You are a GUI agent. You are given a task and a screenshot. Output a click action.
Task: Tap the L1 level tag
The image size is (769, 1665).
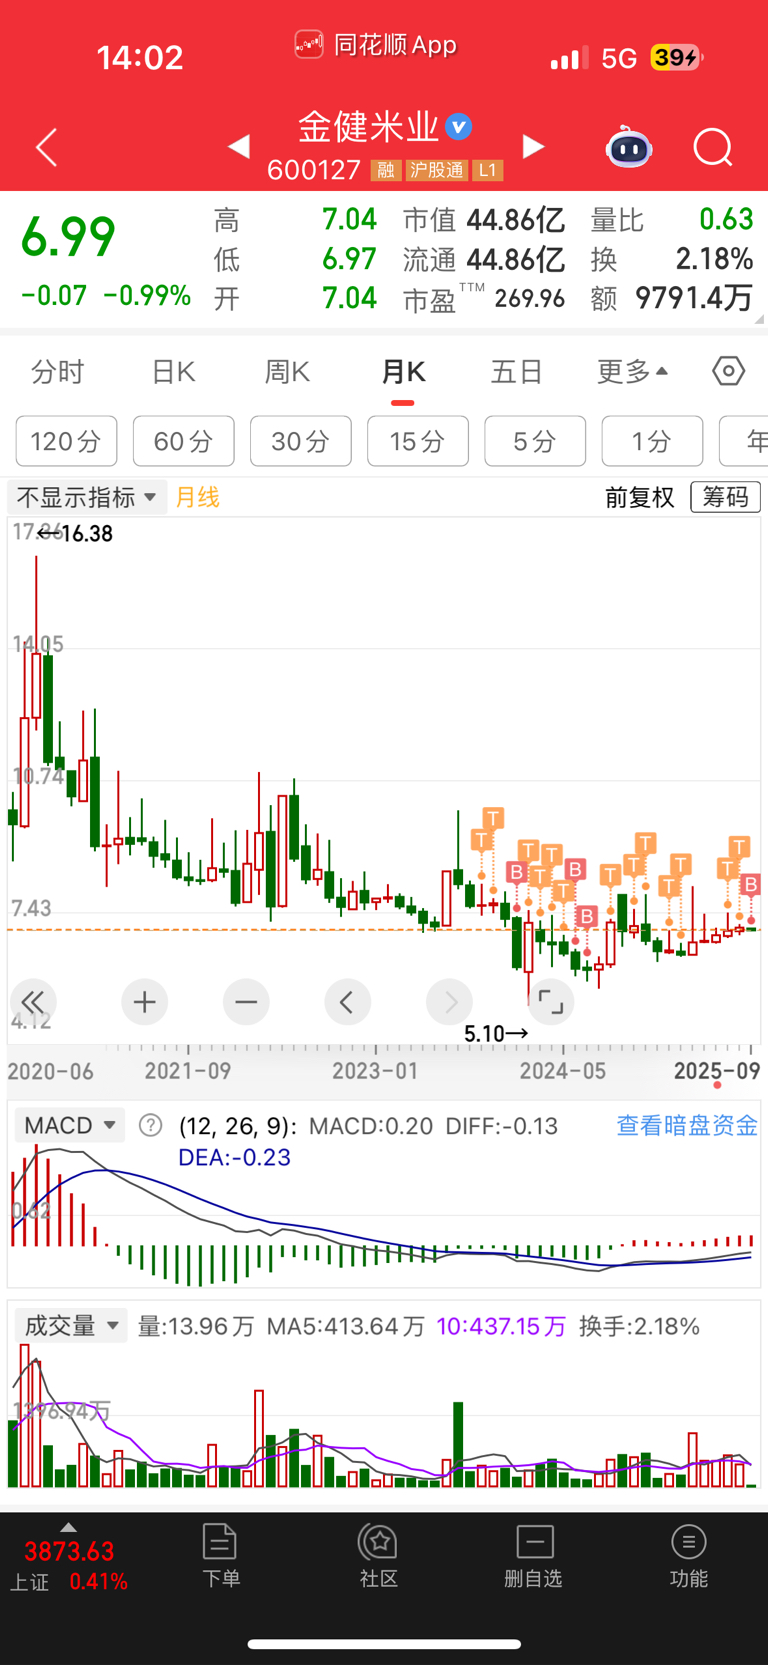[487, 170]
